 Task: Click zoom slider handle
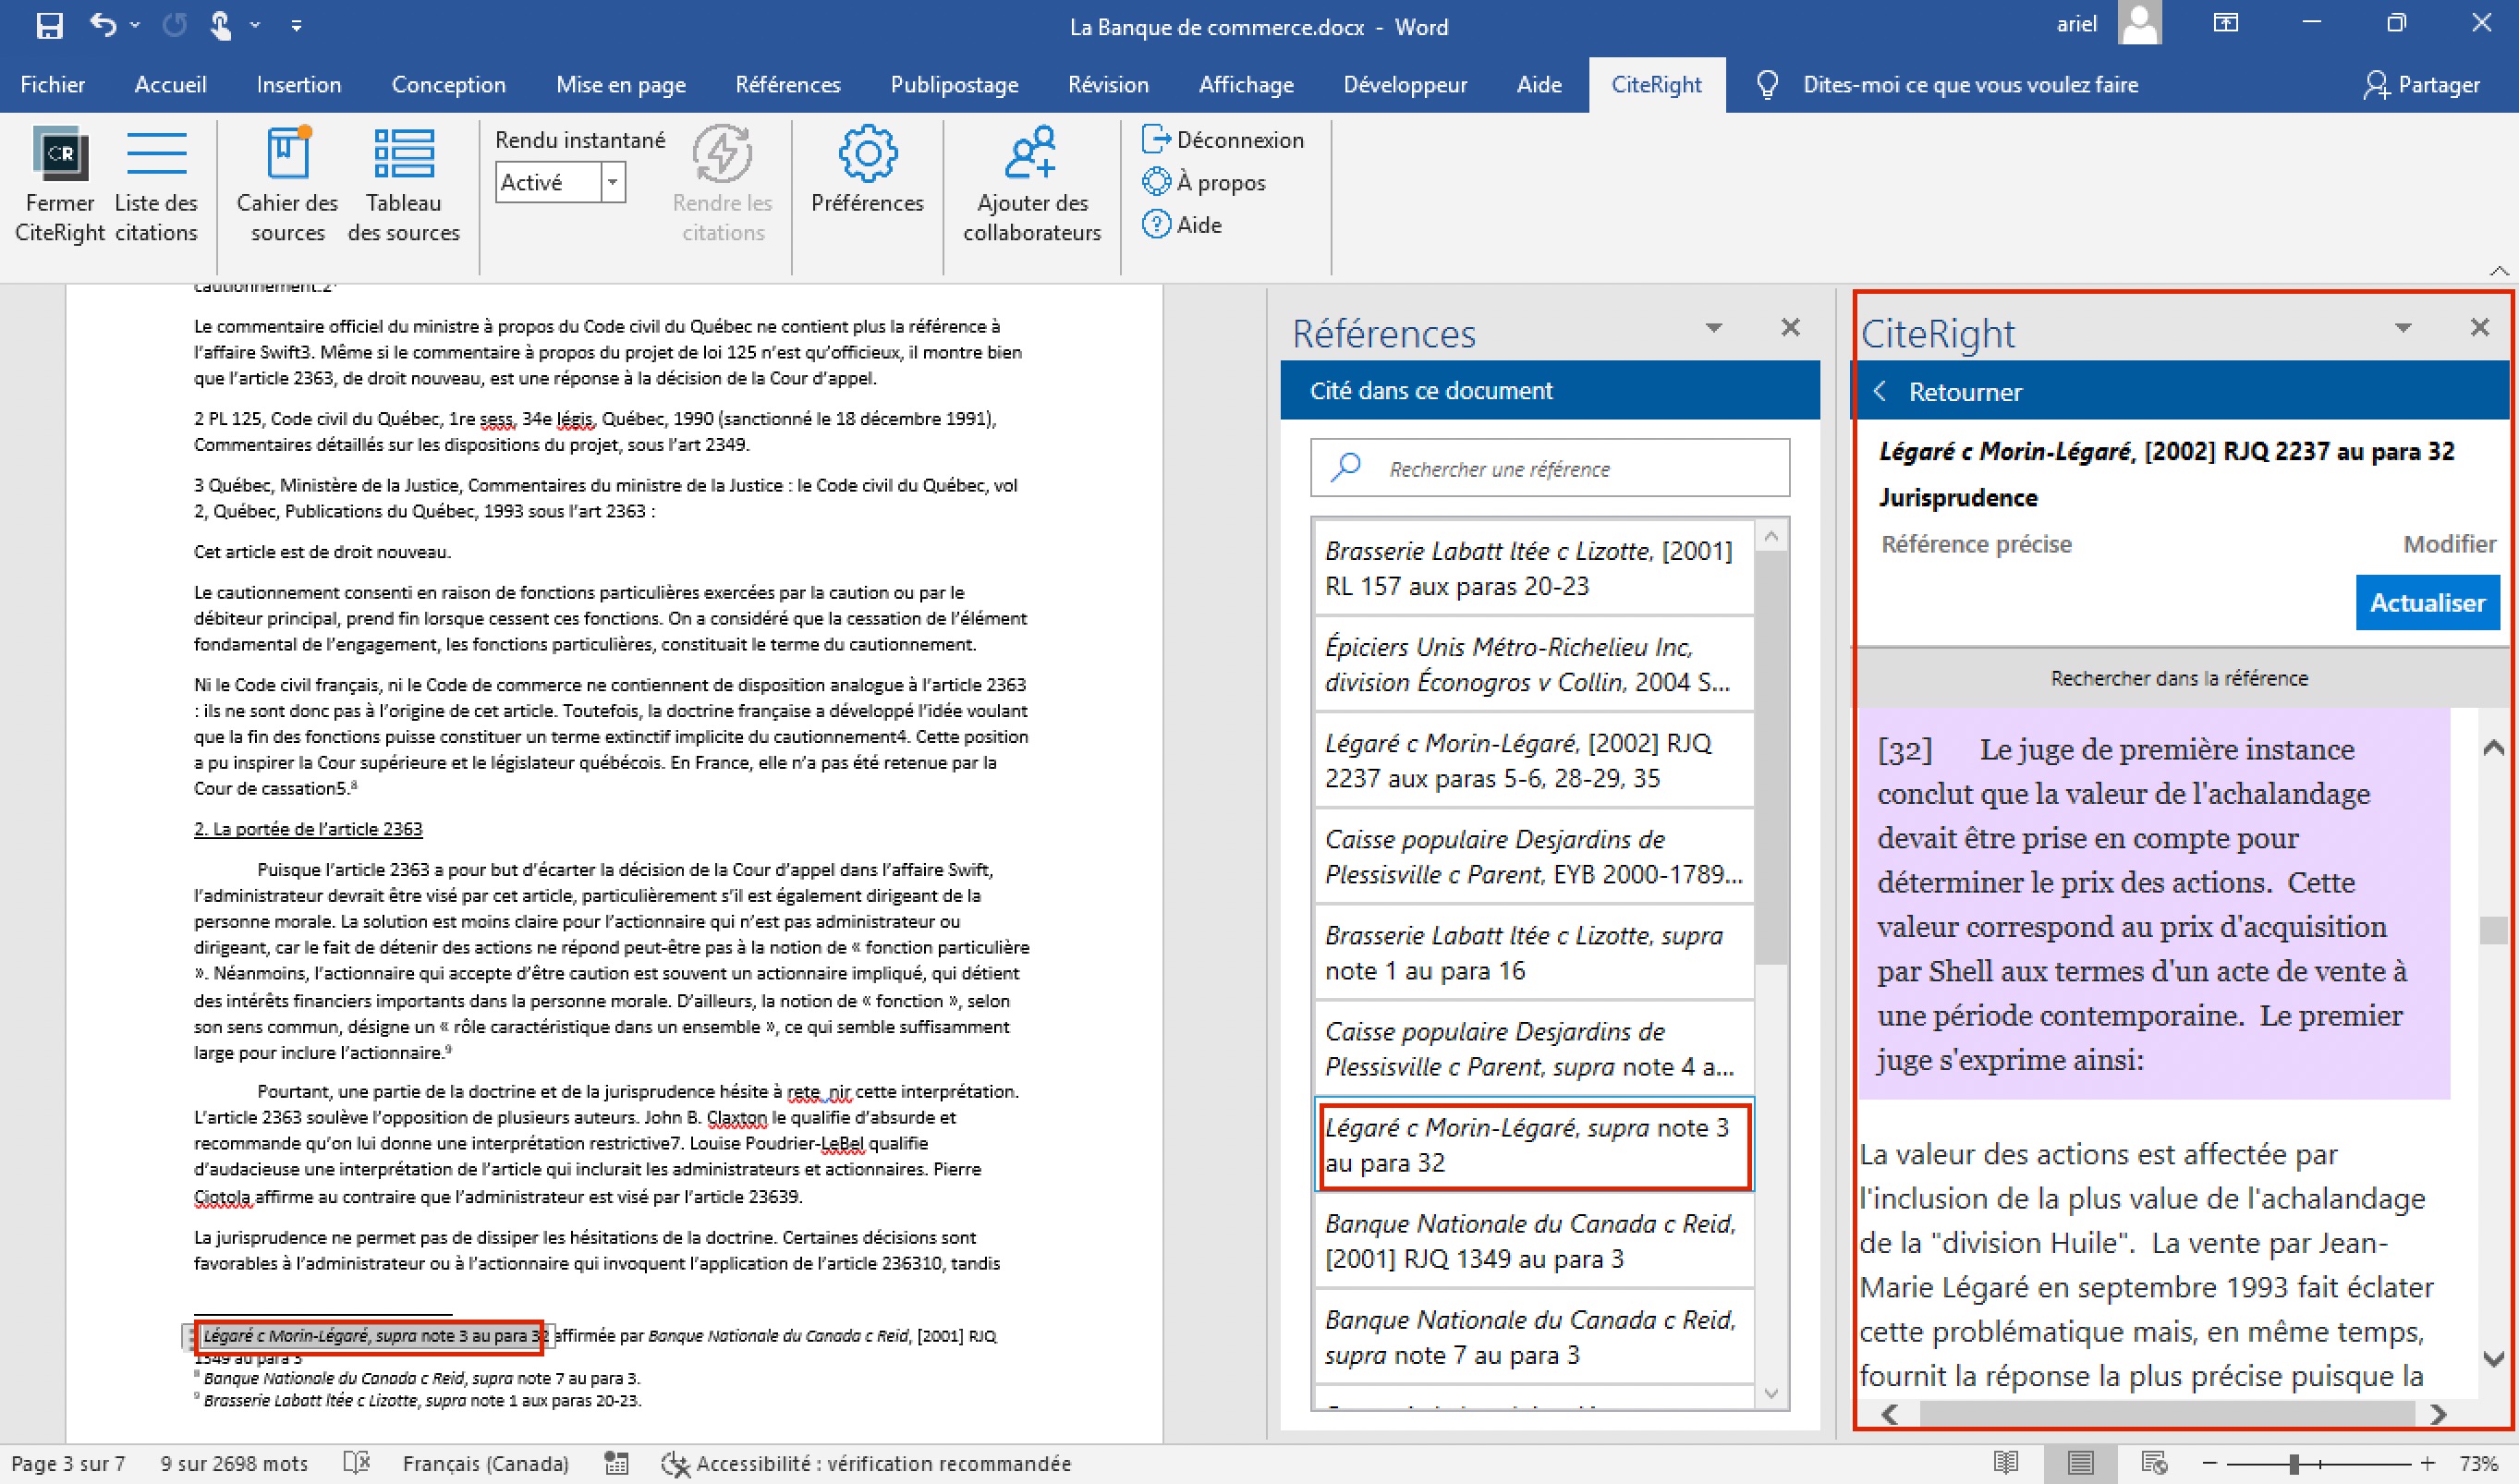coord(2294,1463)
